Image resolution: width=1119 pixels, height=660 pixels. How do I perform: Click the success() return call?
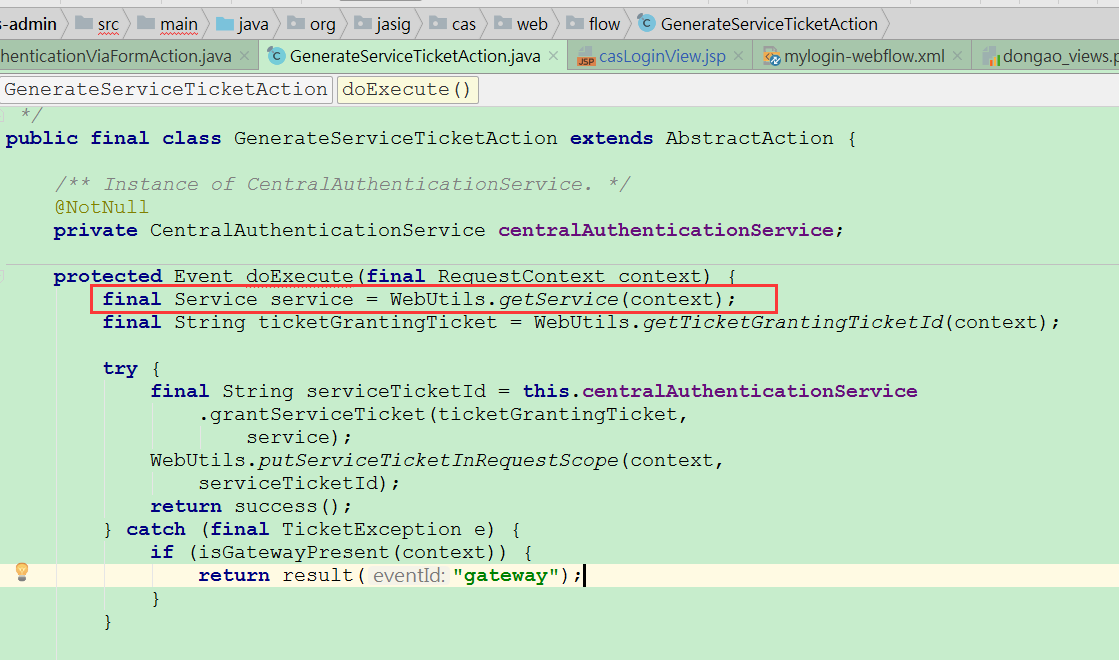(286, 507)
